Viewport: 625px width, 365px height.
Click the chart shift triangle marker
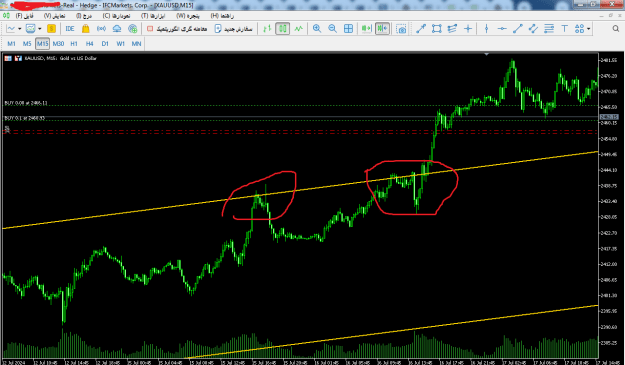(x=486, y=54)
